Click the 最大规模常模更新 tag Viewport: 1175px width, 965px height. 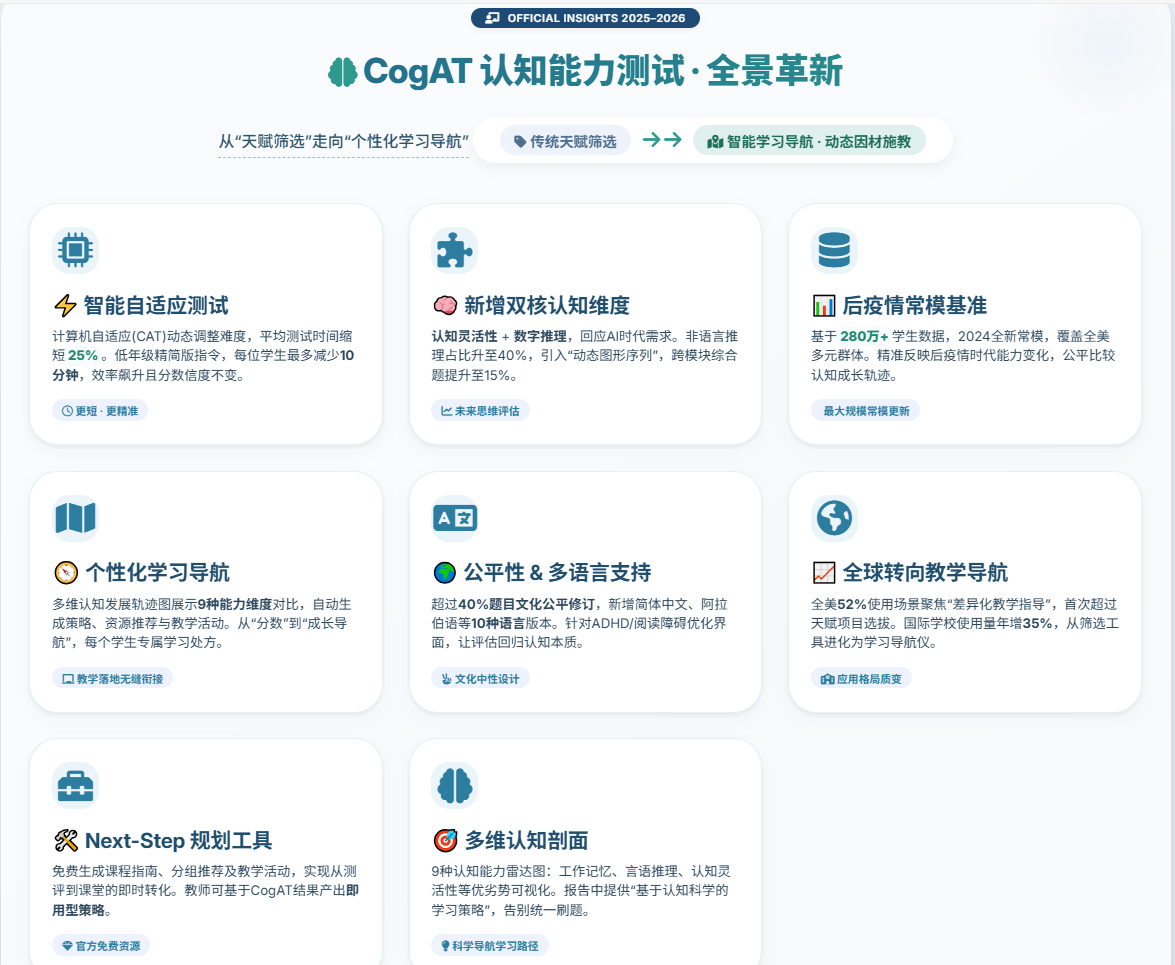[866, 410]
